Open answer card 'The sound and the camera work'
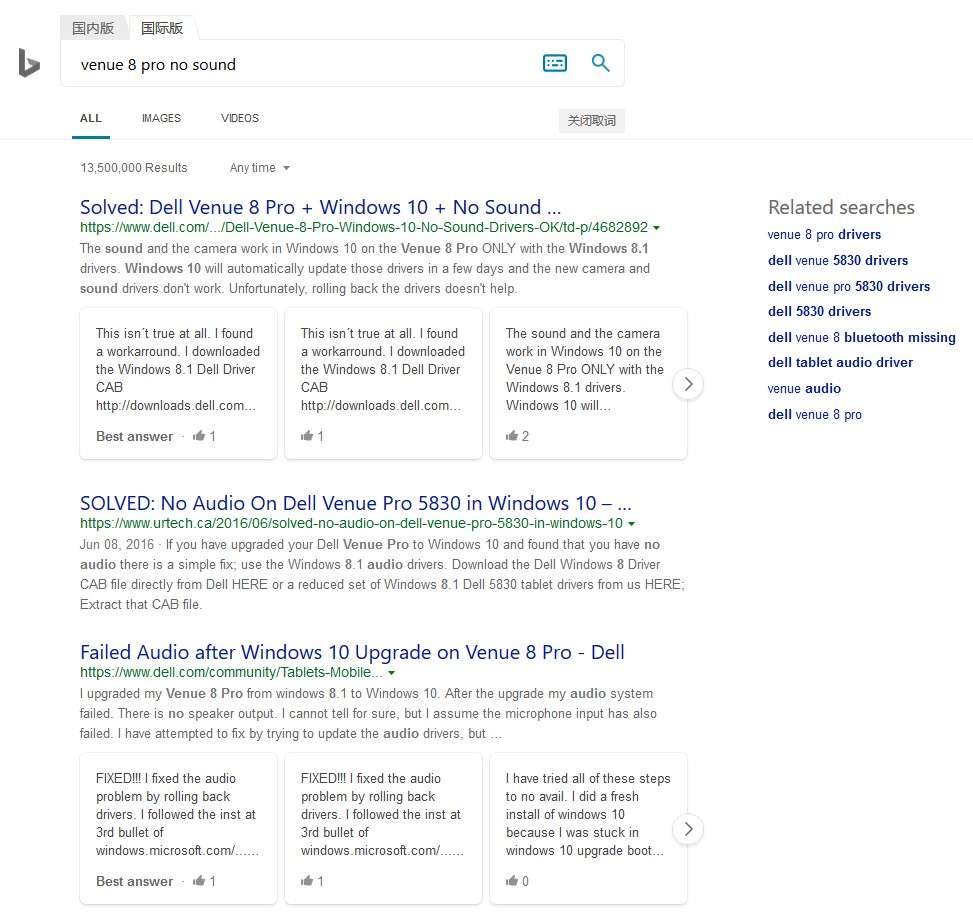The width and height of the screenshot is (973, 917). (588, 384)
